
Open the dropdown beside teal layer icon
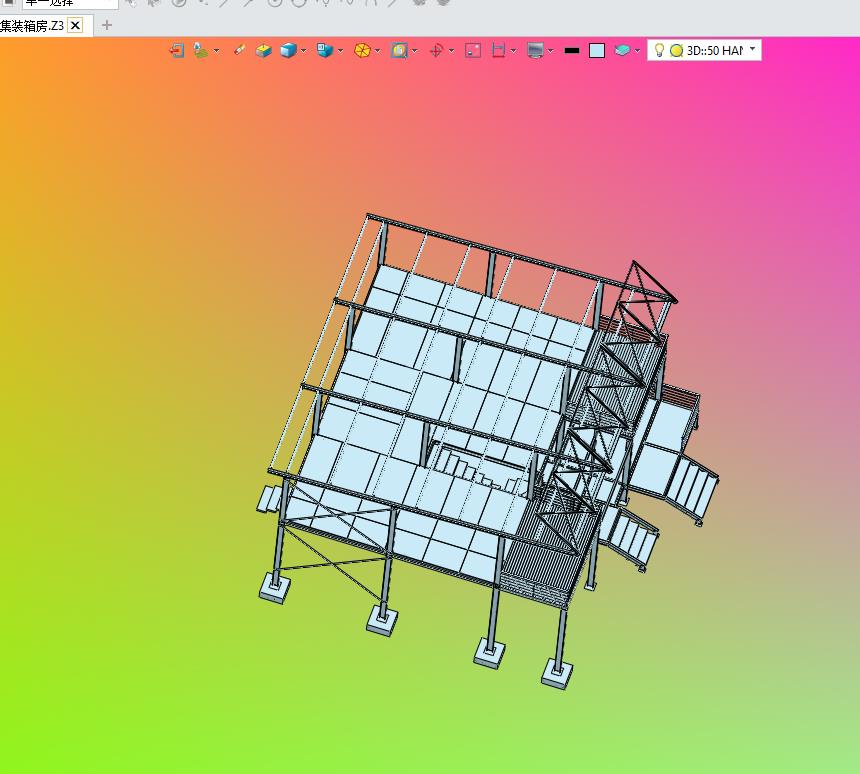click(x=637, y=50)
